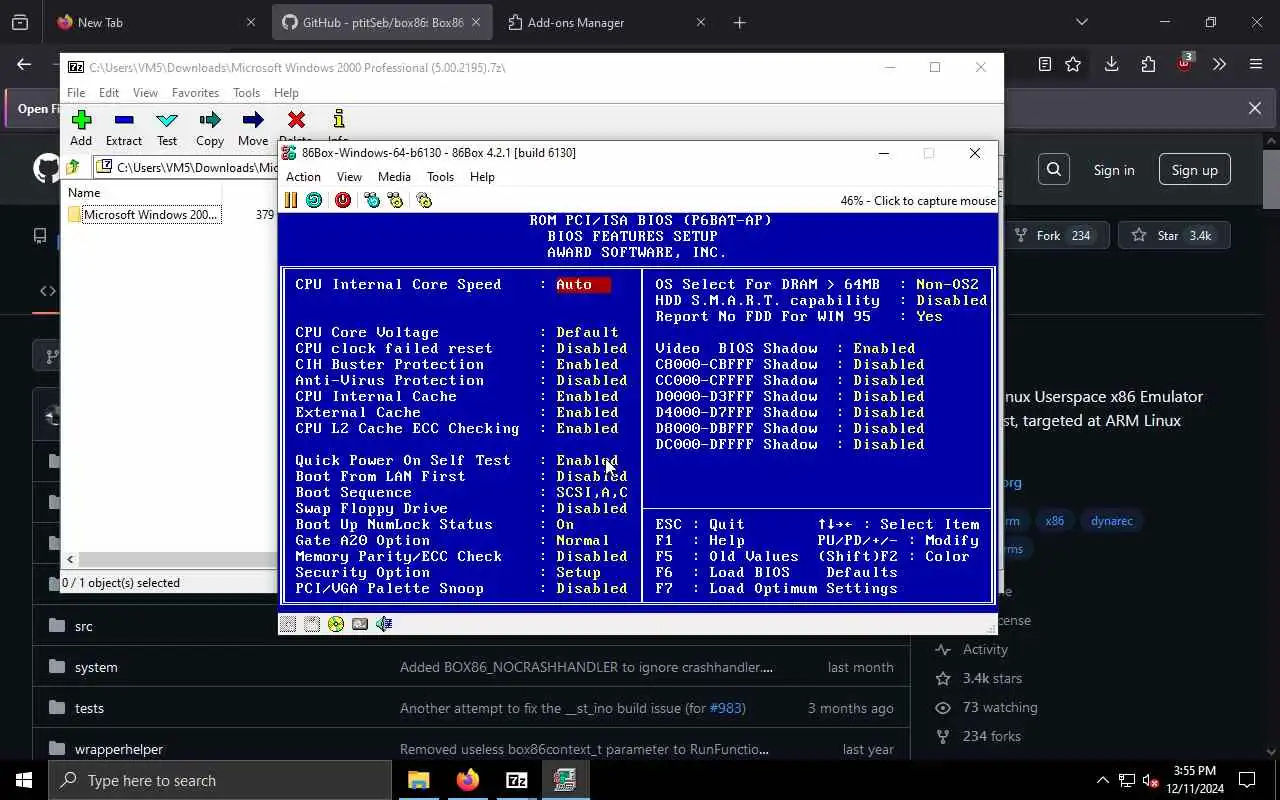Show hidden system tray icons
This screenshot has height=800, width=1280.
pos(1102,780)
